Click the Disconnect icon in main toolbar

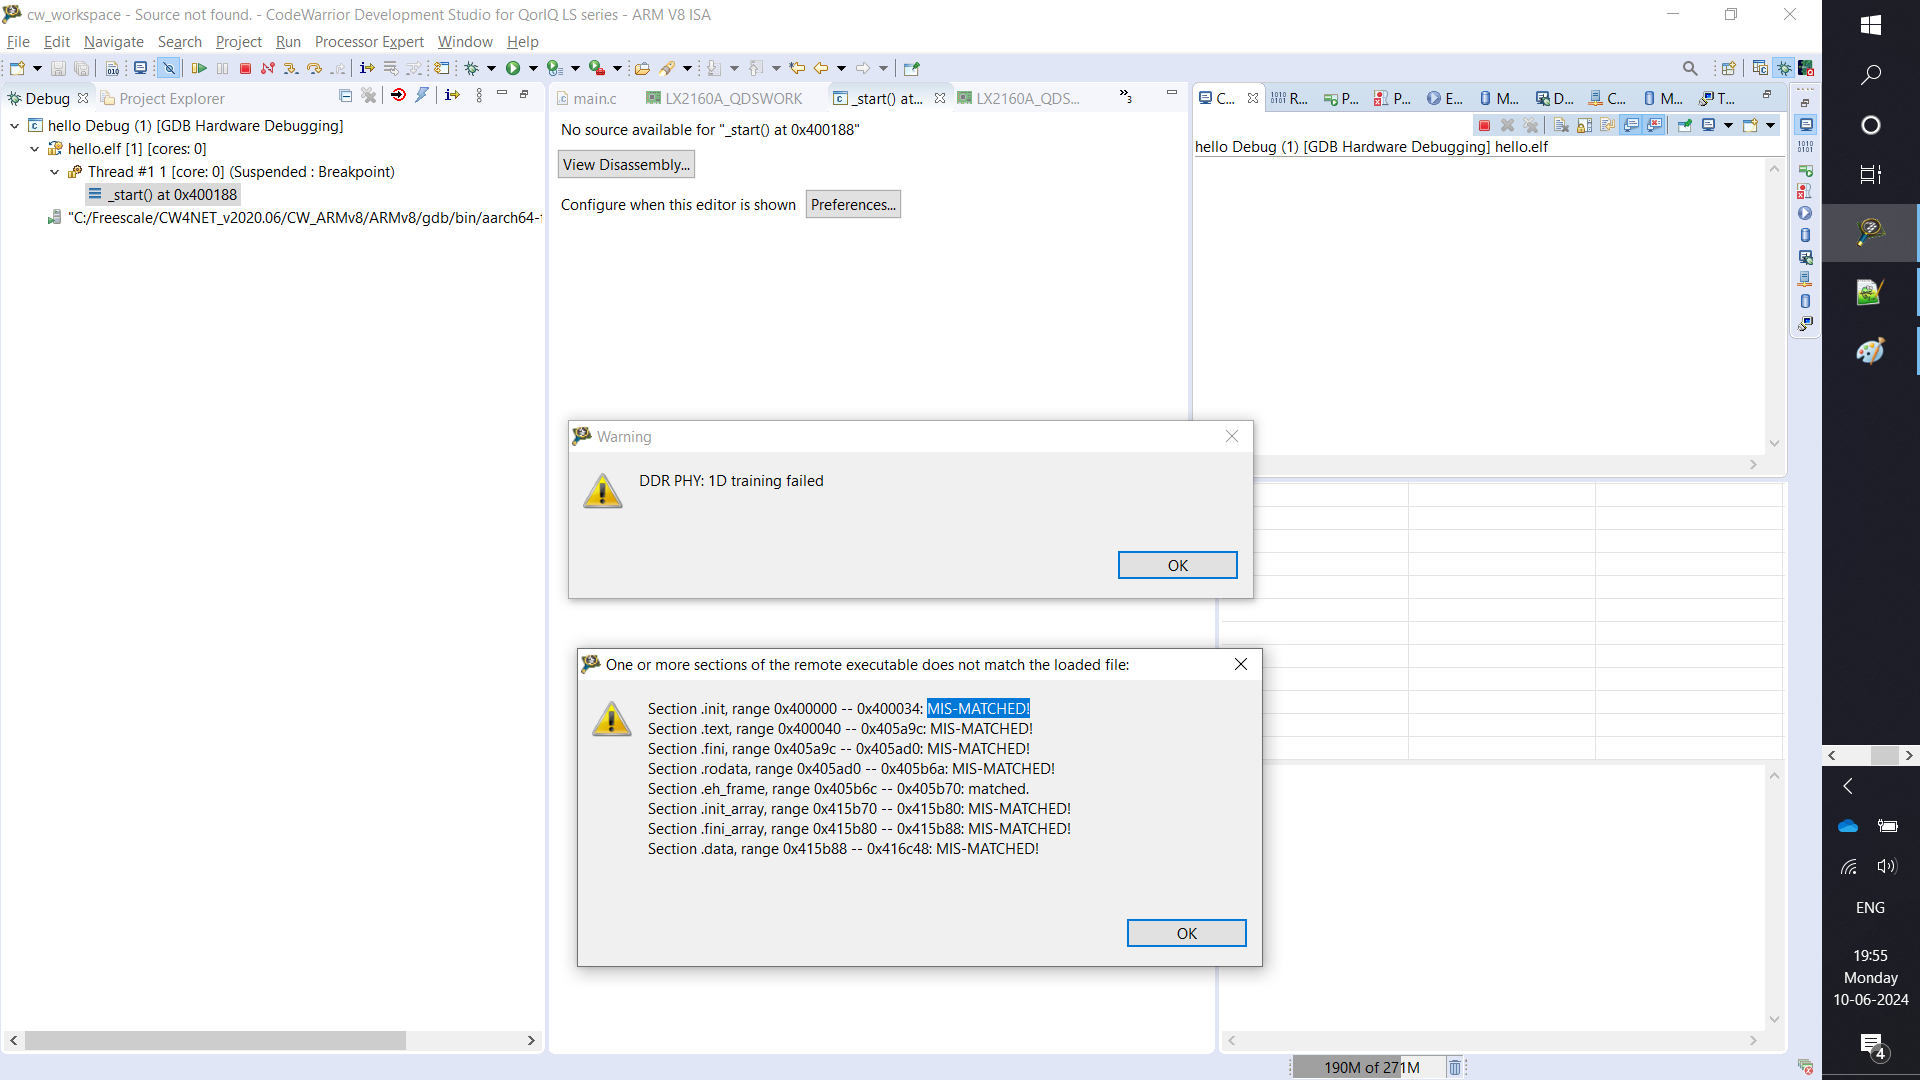point(267,68)
